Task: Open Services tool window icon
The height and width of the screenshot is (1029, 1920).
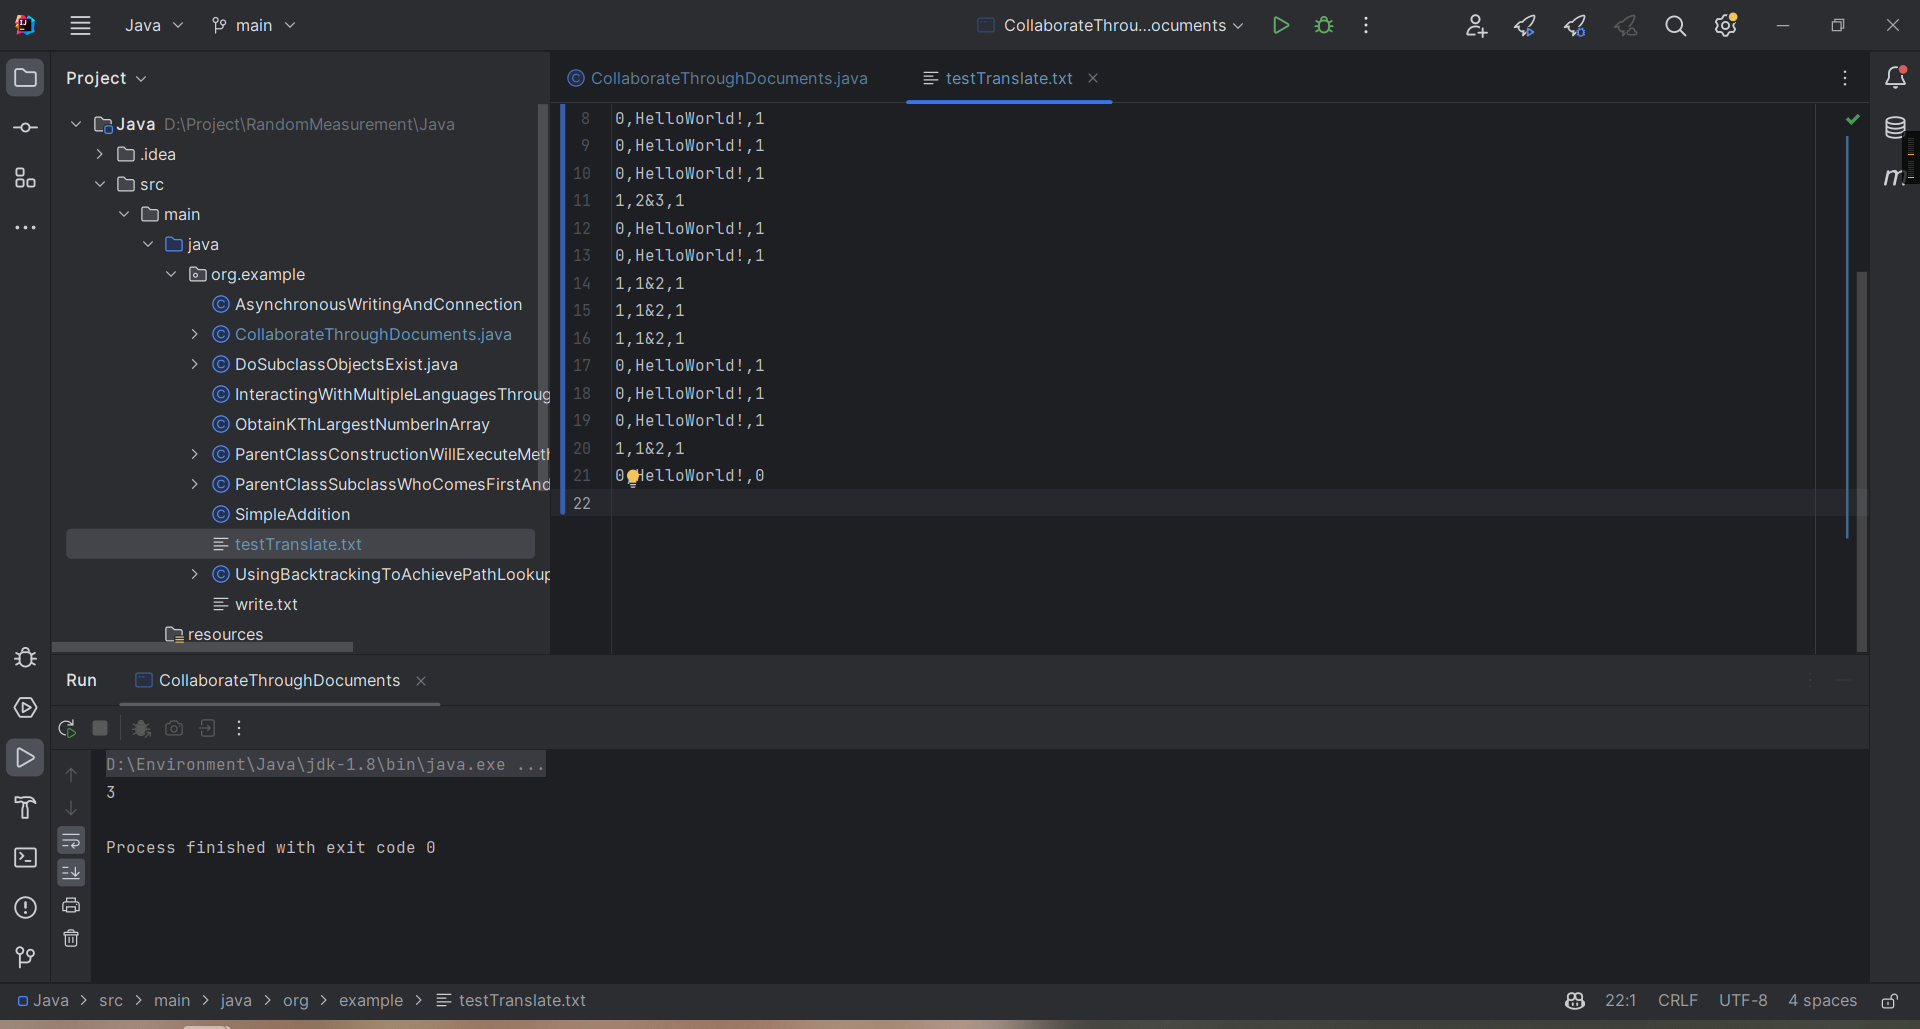Action: [25, 708]
